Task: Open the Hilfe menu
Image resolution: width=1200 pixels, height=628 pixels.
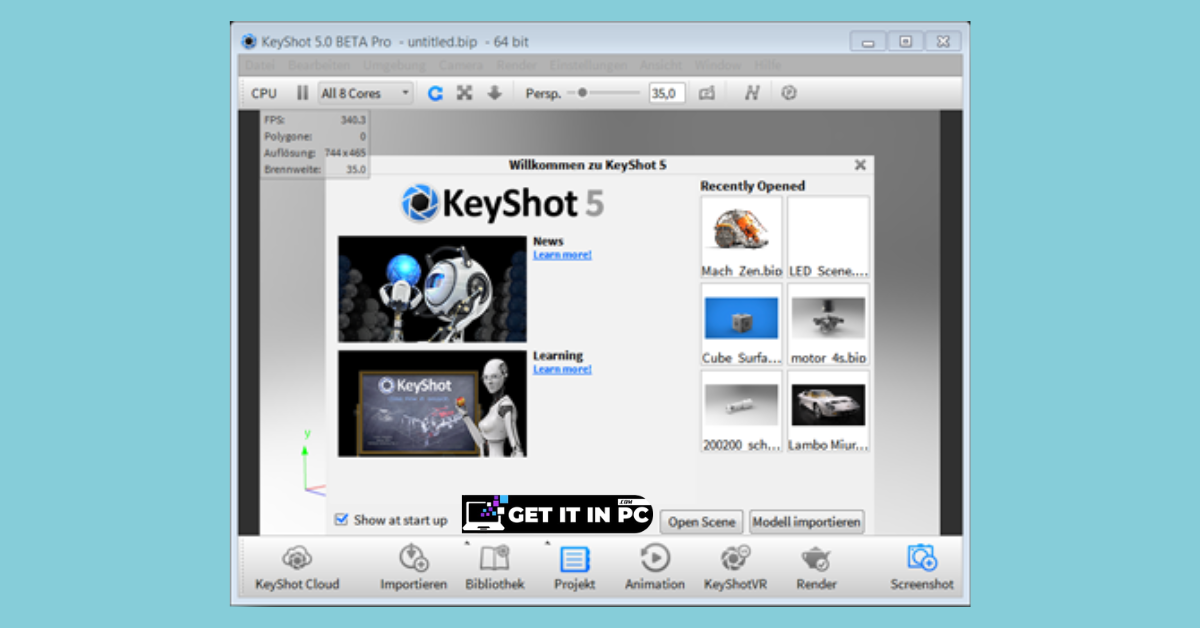Action: tap(767, 65)
